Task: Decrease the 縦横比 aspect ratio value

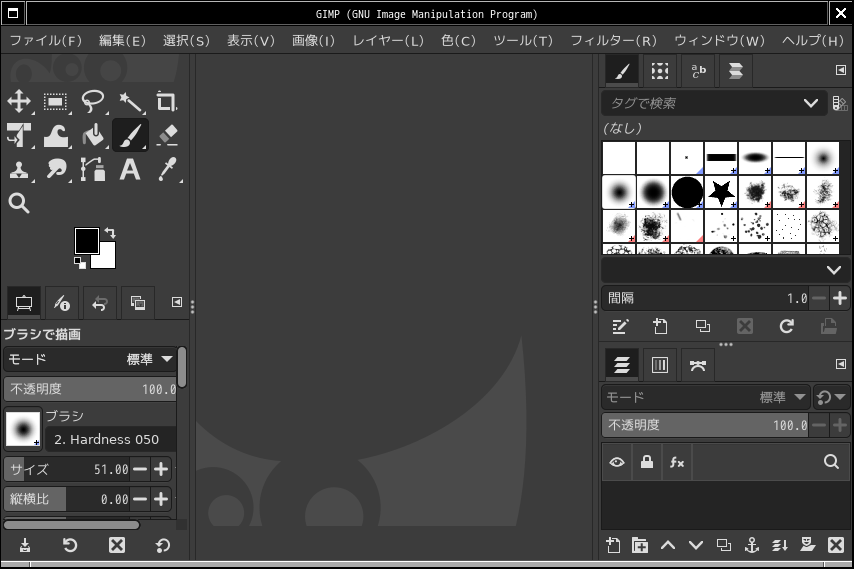Action: point(141,499)
